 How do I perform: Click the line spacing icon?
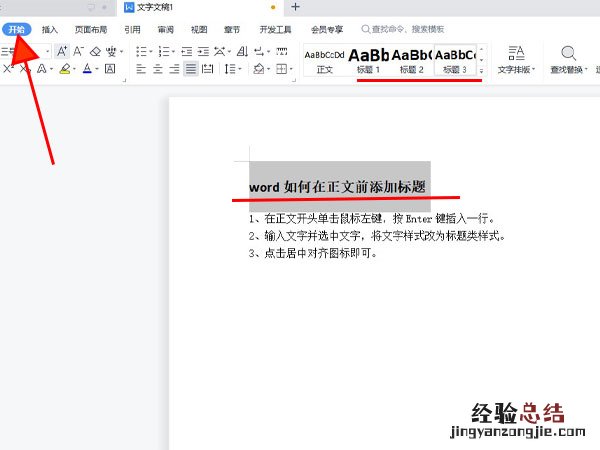230,69
